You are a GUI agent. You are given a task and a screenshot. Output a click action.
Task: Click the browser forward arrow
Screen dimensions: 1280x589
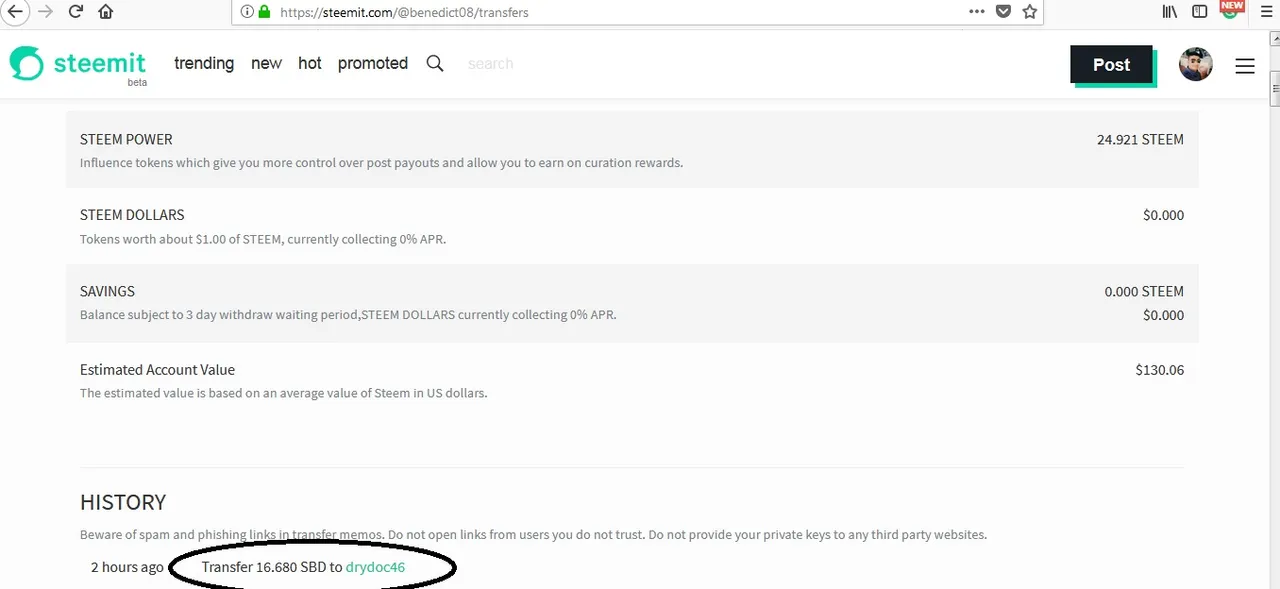pyautogui.click(x=45, y=12)
